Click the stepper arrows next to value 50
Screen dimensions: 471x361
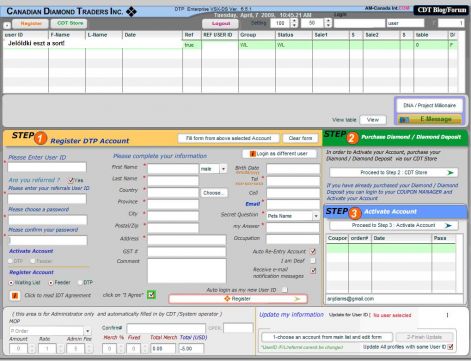pos(328,23)
